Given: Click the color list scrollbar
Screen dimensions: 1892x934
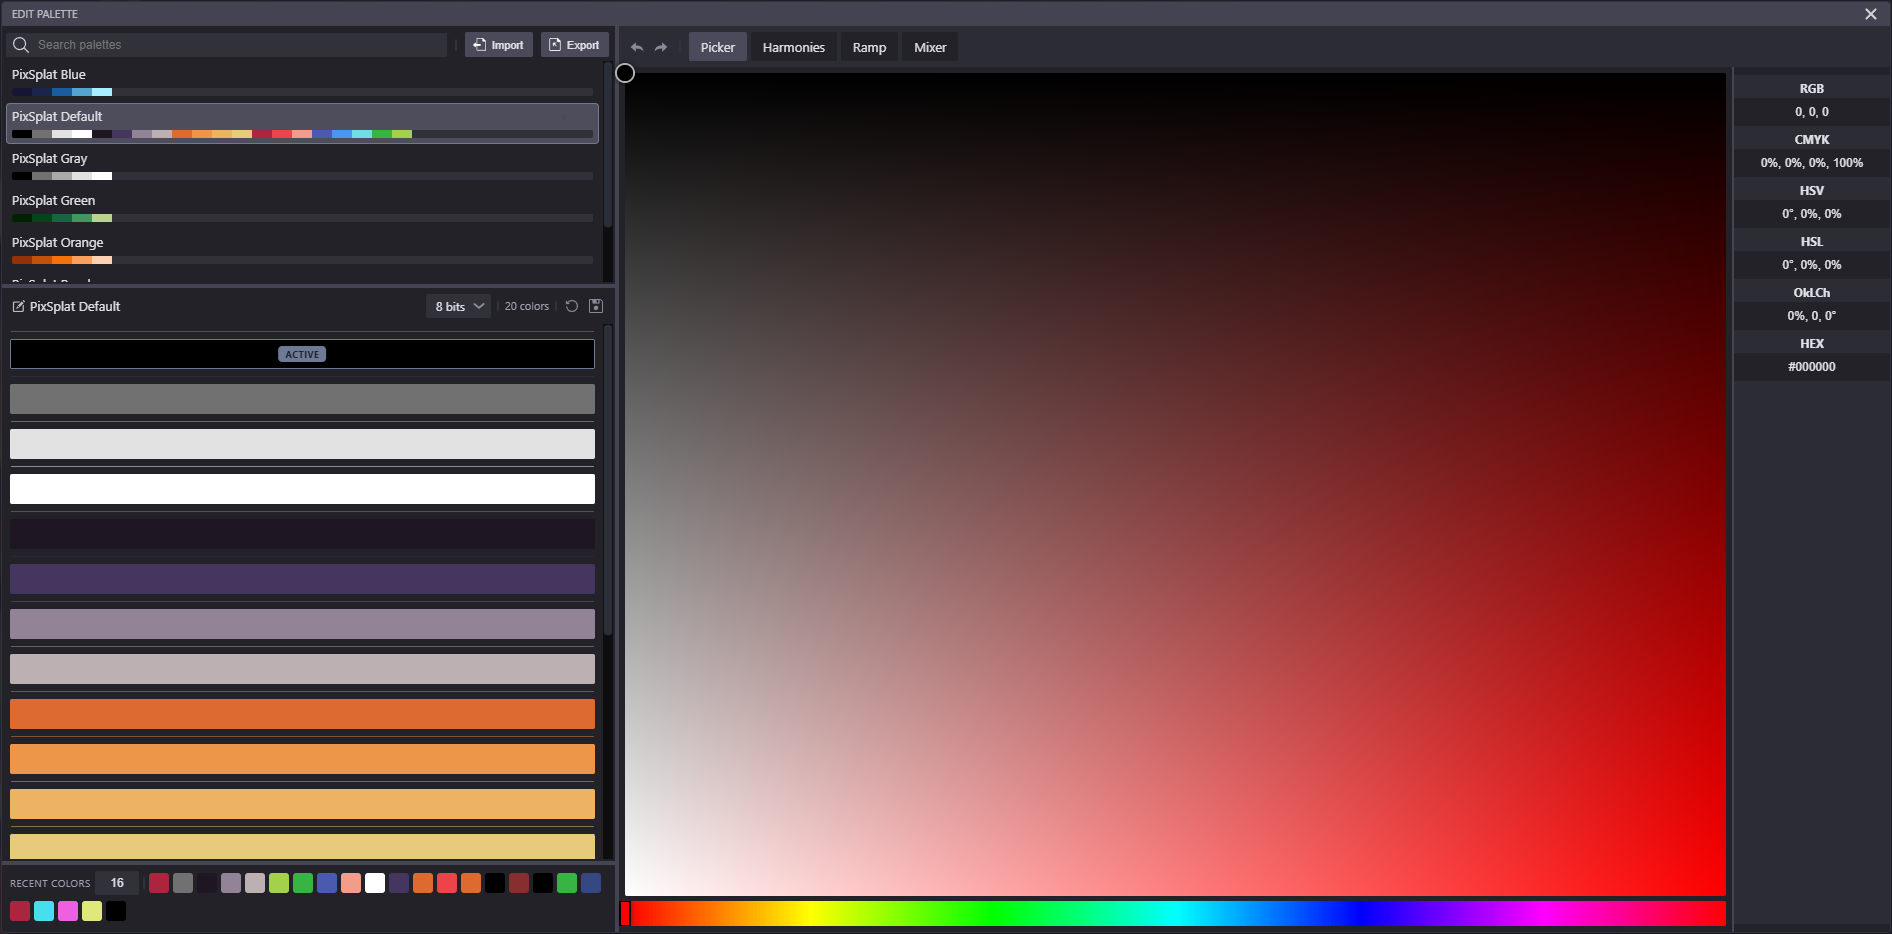Looking at the screenshot, I should pyautogui.click(x=608, y=480).
